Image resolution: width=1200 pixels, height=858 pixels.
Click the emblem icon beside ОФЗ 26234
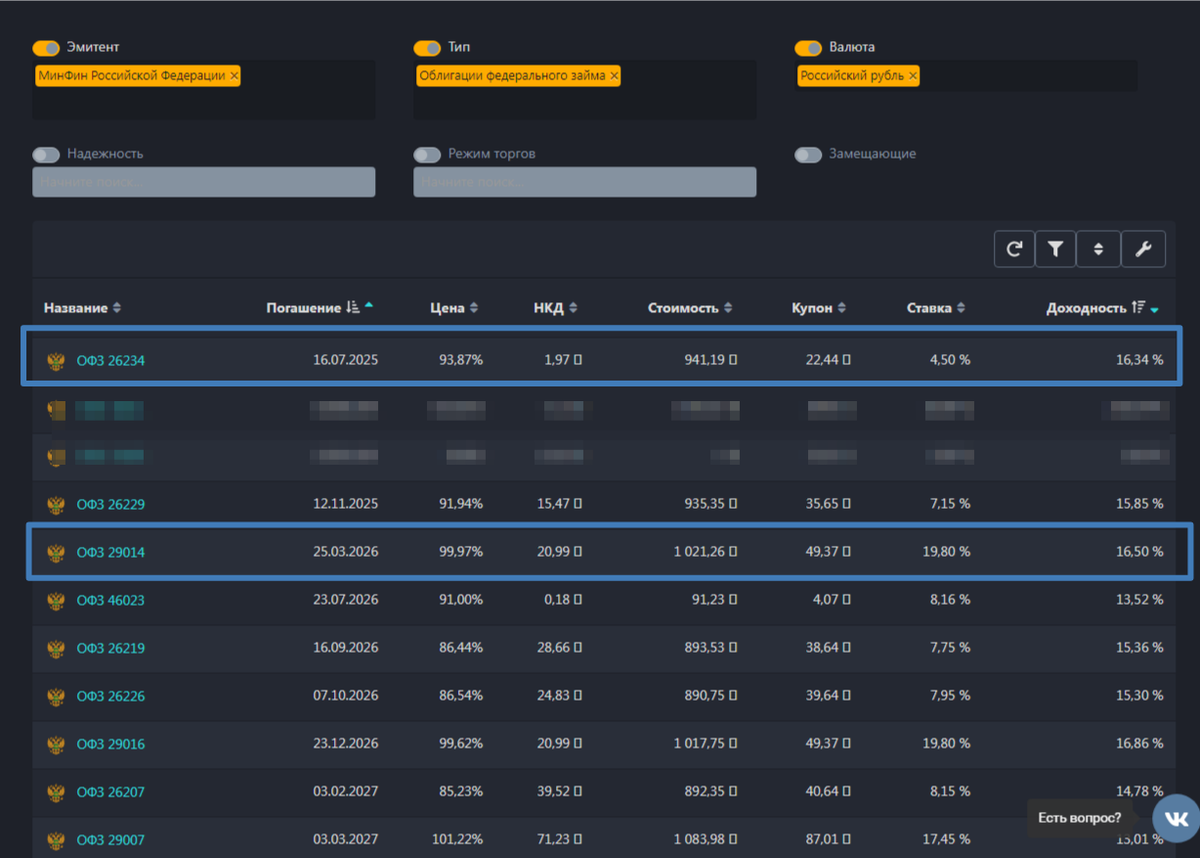pyautogui.click(x=56, y=360)
